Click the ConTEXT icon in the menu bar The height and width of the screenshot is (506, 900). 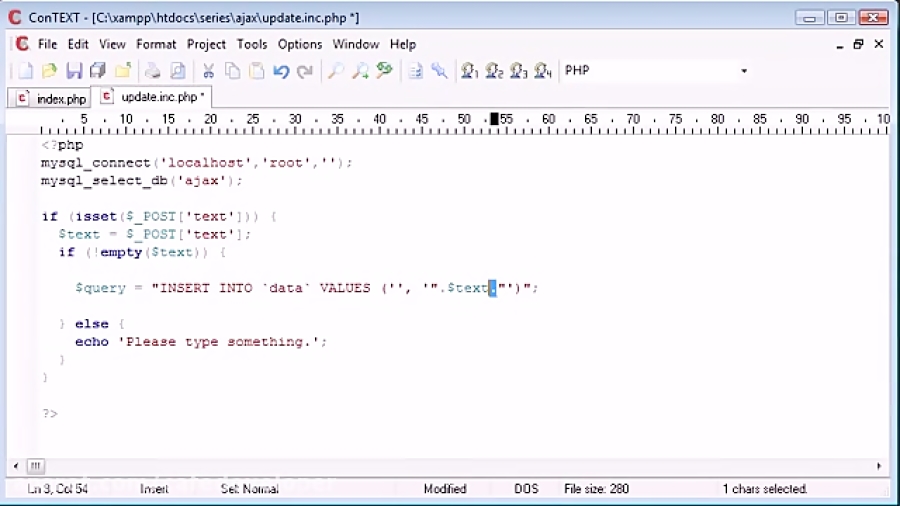[x=22, y=44]
